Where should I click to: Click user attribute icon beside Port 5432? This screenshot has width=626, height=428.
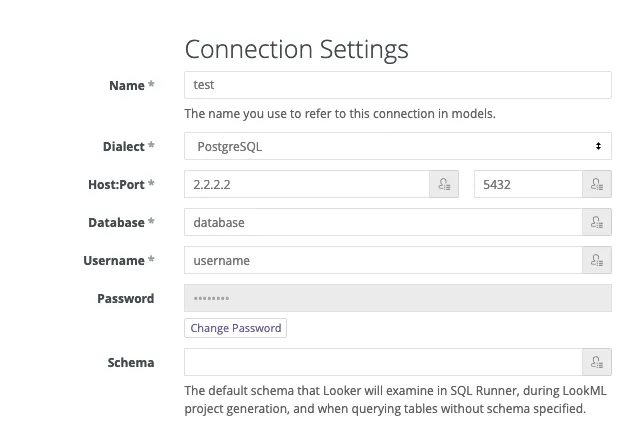597,184
